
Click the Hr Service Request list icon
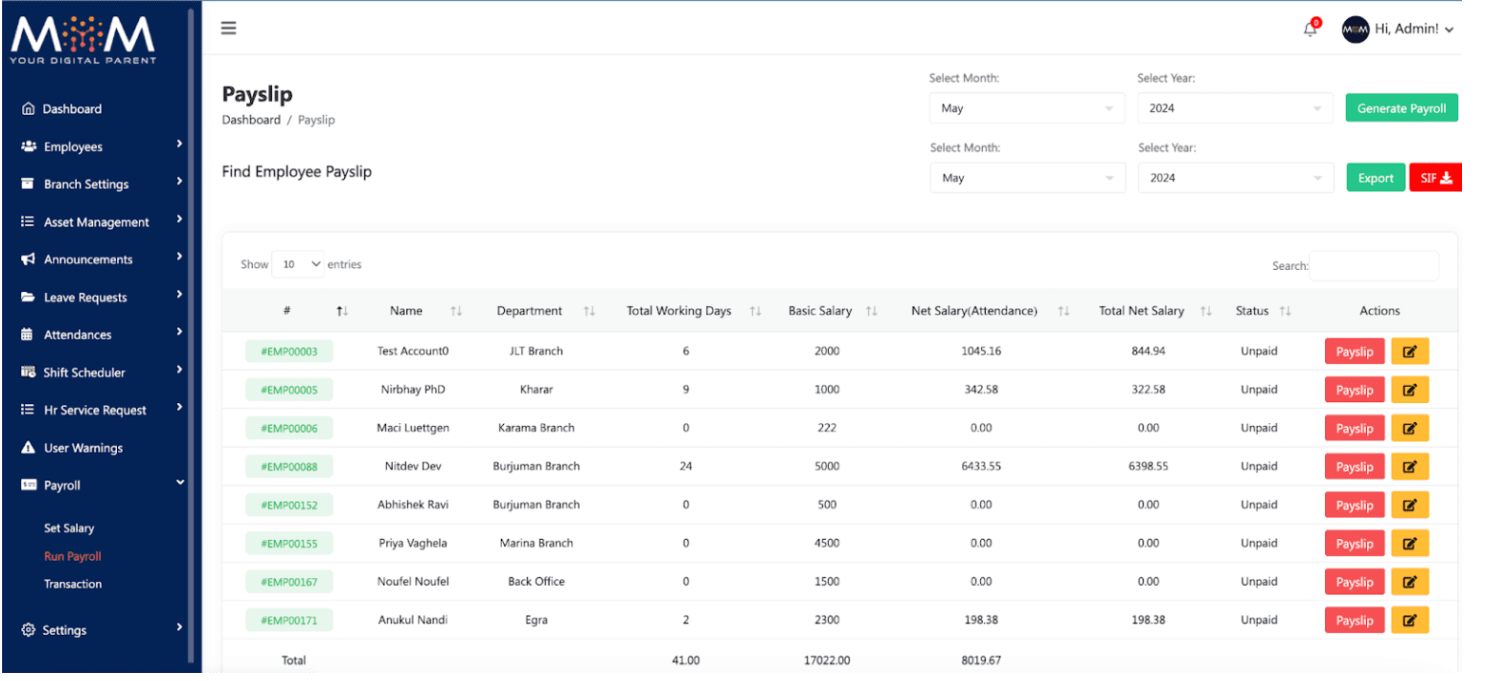pos(28,410)
